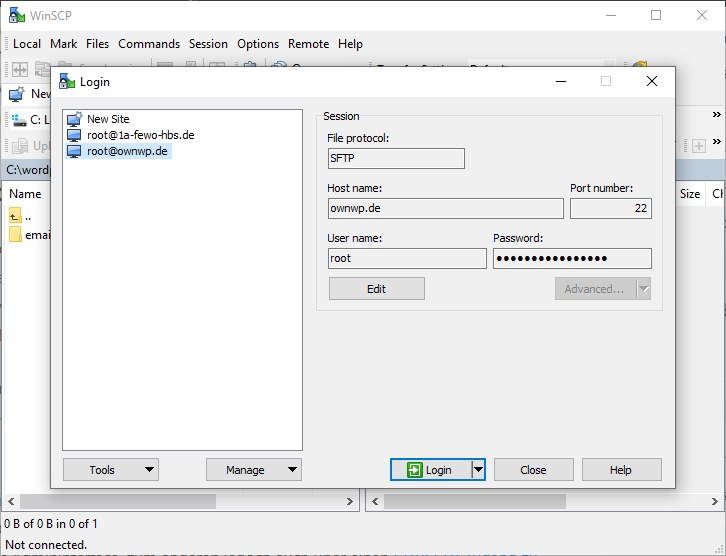Viewport: 726px width, 556px height.
Task: Minimize the main WinSCP window
Action: click(611, 15)
